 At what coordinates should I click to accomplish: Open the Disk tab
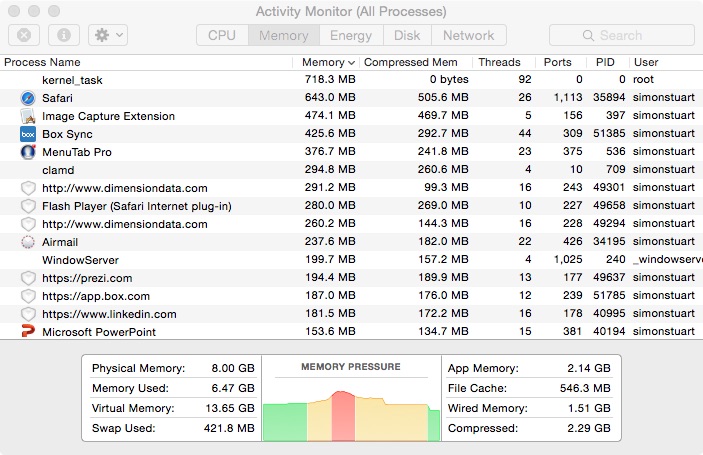407,35
